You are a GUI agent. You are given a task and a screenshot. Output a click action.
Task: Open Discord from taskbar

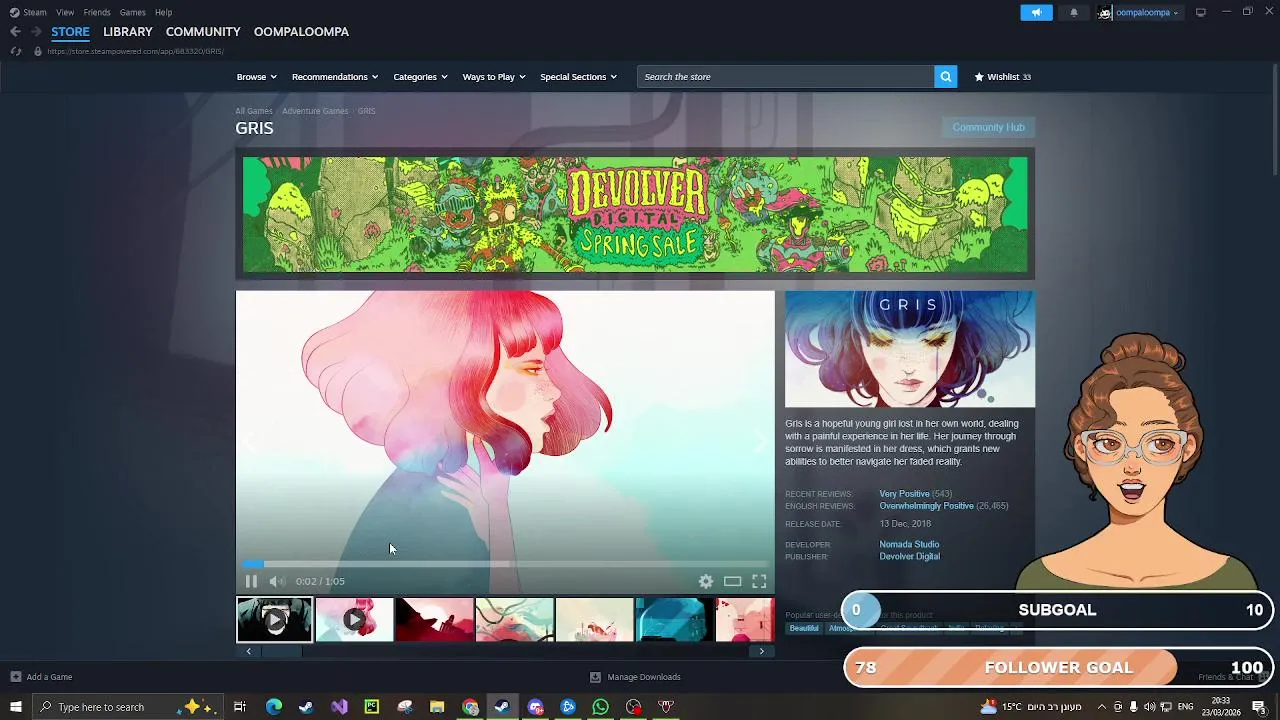pyautogui.click(x=535, y=707)
